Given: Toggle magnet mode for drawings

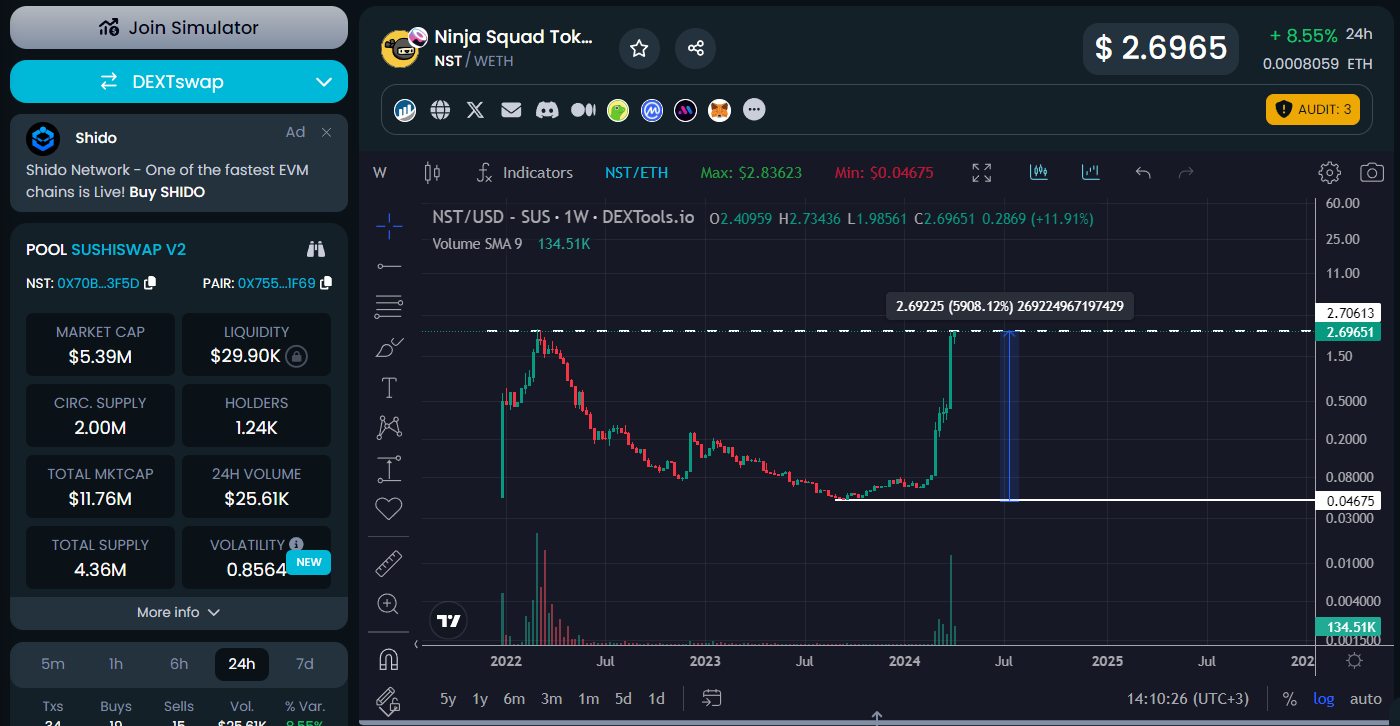Looking at the screenshot, I should pos(389,660).
